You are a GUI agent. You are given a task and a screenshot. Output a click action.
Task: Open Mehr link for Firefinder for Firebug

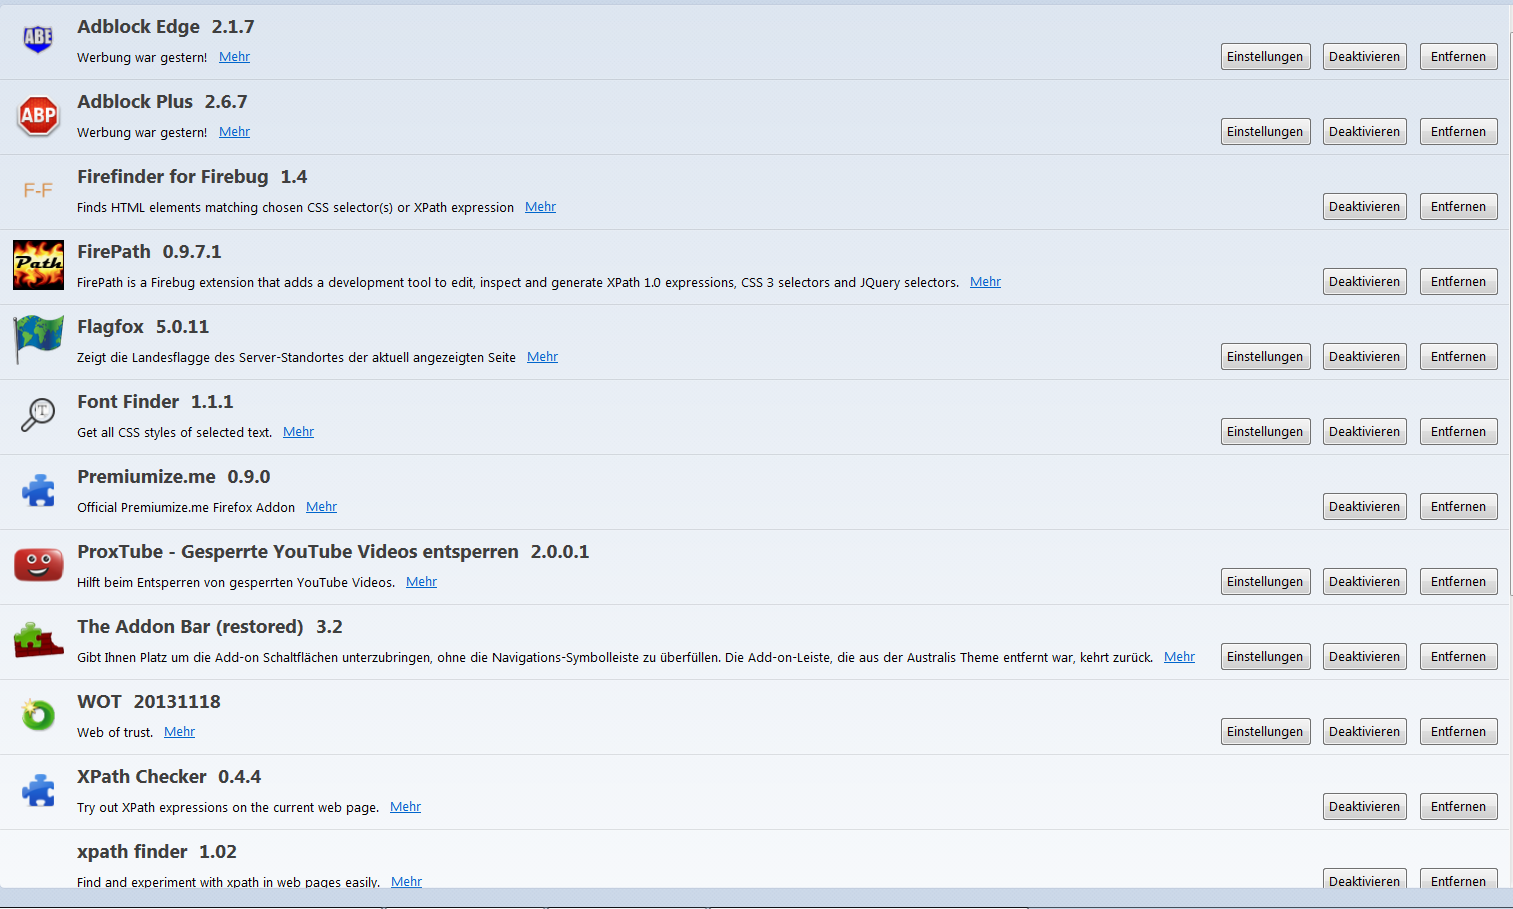point(540,207)
